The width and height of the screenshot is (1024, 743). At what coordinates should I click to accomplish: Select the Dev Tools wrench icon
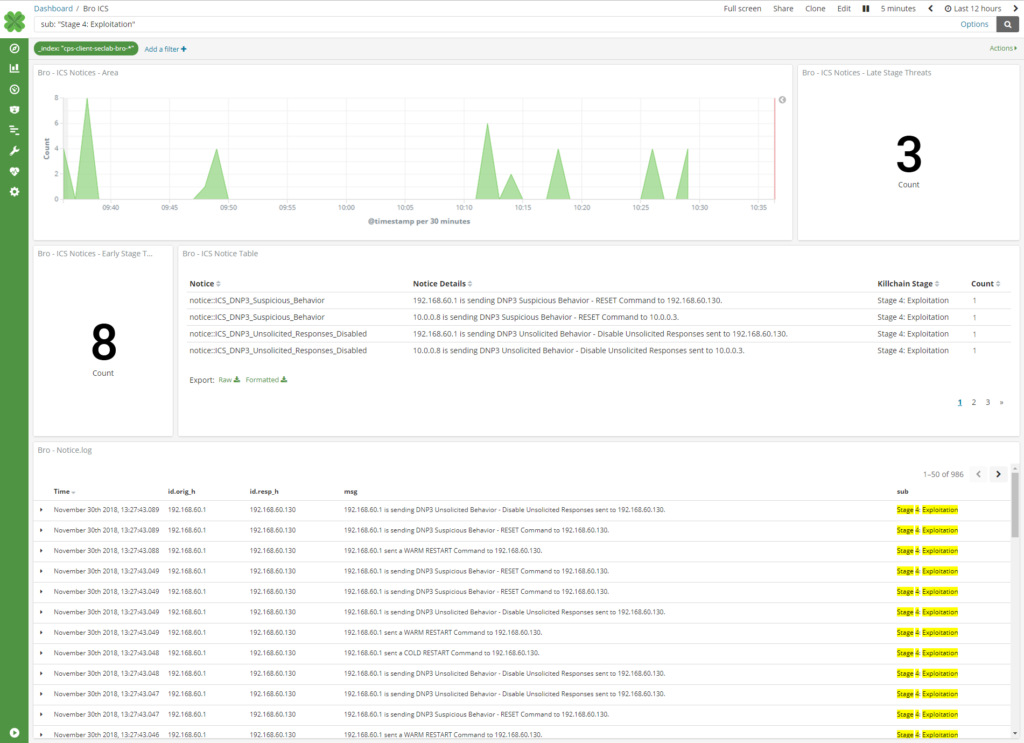coord(14,151)
